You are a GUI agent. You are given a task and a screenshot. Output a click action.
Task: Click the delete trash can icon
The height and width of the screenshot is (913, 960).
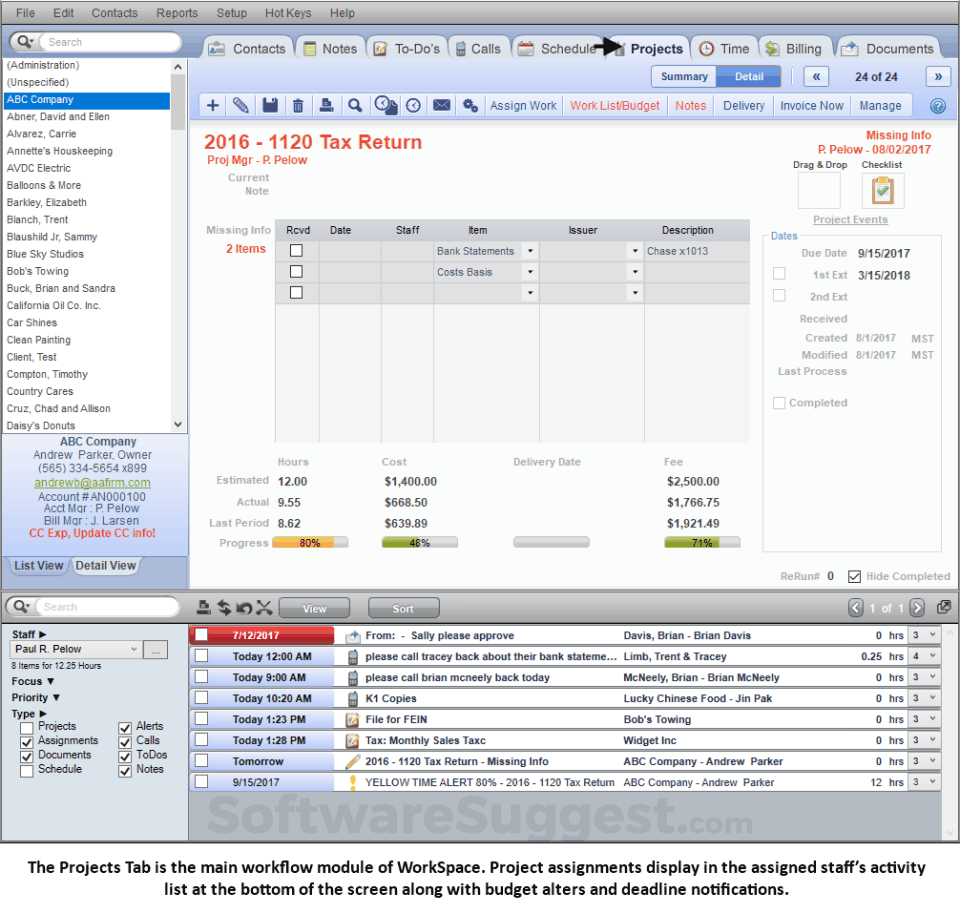[x=298, y=105]
